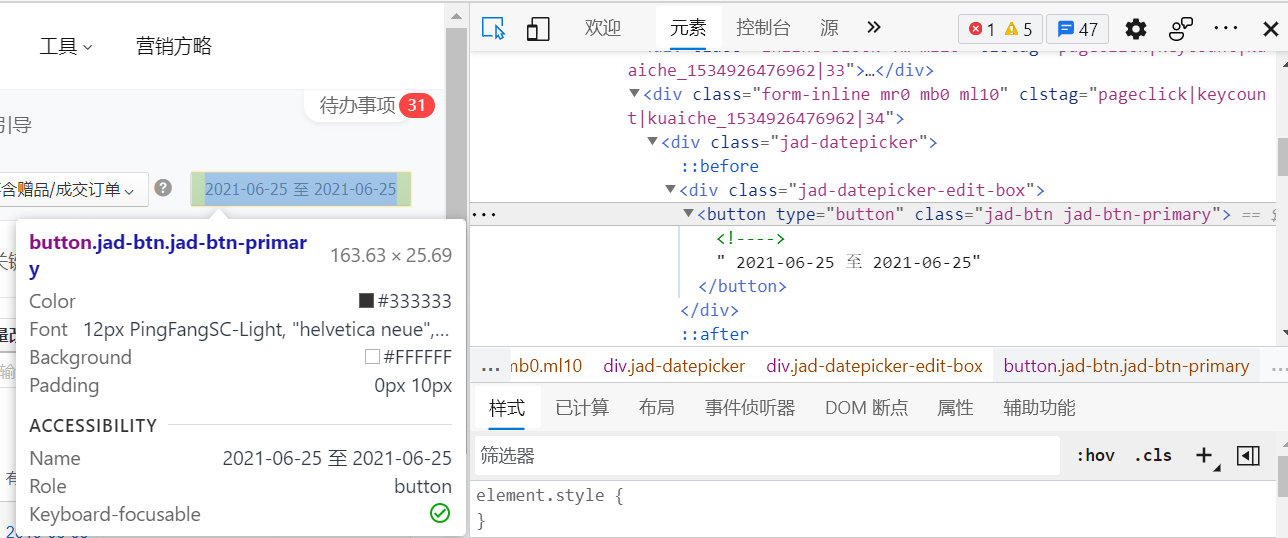
Task: Select the <!----> comment node
Action: (750, 238)
